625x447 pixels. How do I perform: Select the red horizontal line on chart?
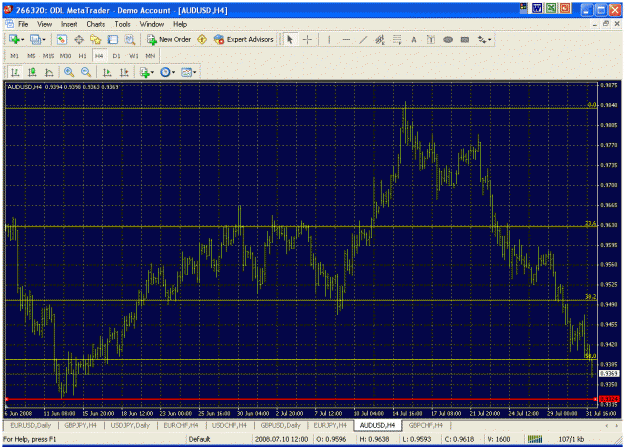pos(301,399)
